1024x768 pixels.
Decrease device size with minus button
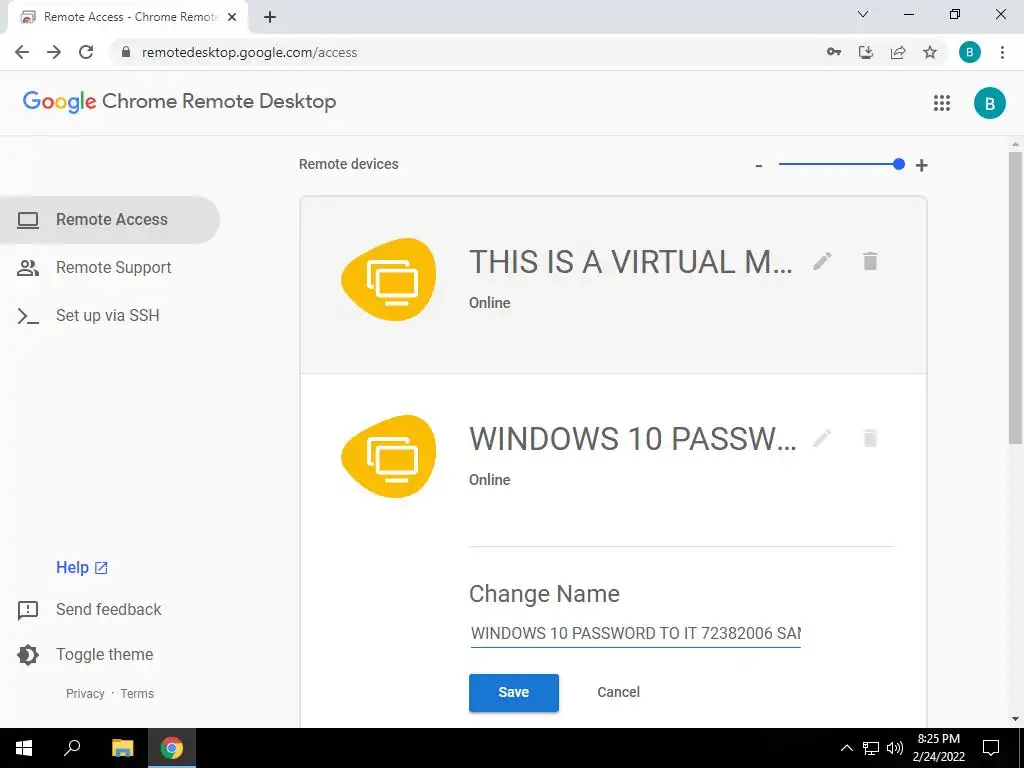(758, 166)
